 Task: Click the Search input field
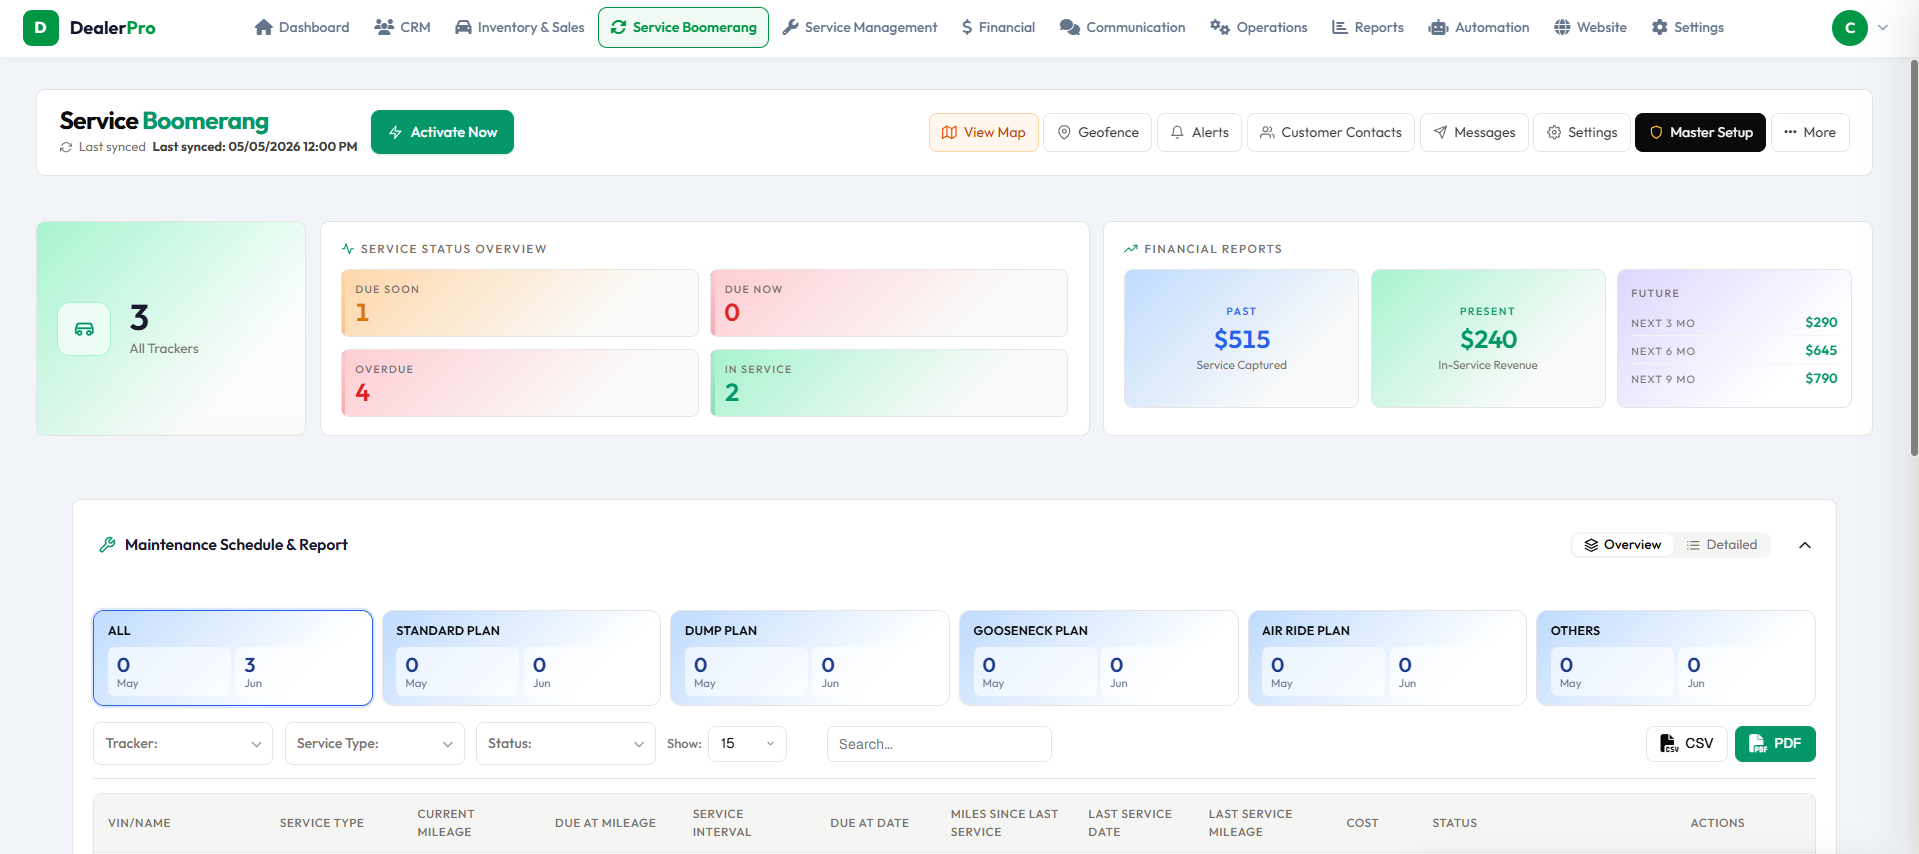(x=939, y=744)
